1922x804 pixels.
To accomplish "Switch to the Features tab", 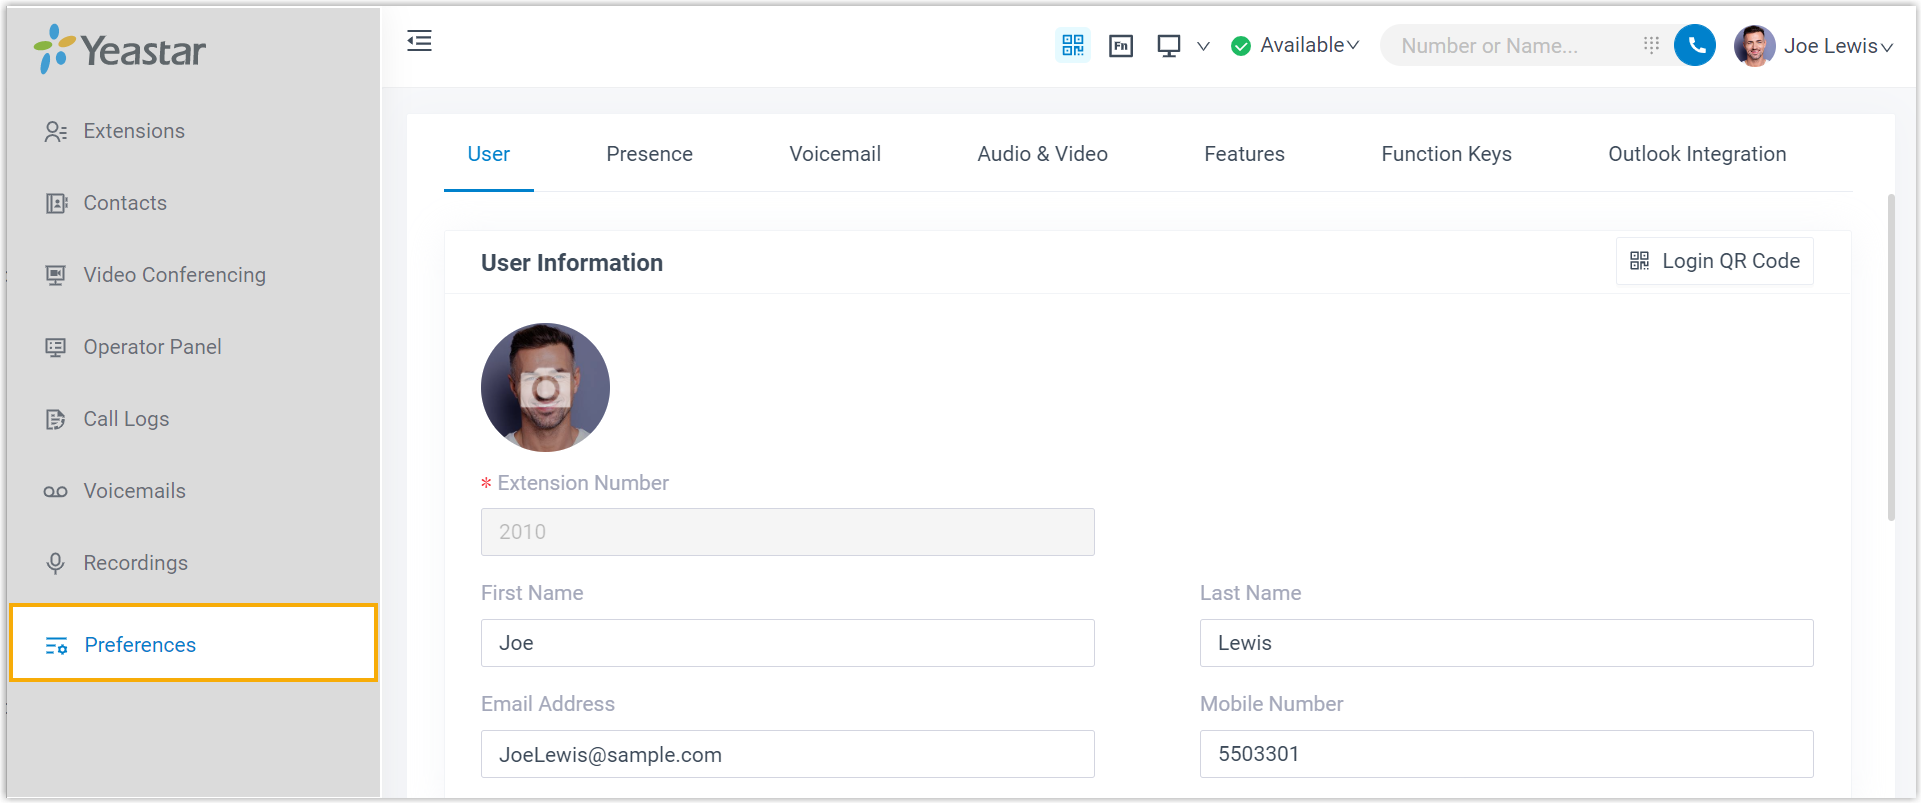I will [x=1244, y=154].
